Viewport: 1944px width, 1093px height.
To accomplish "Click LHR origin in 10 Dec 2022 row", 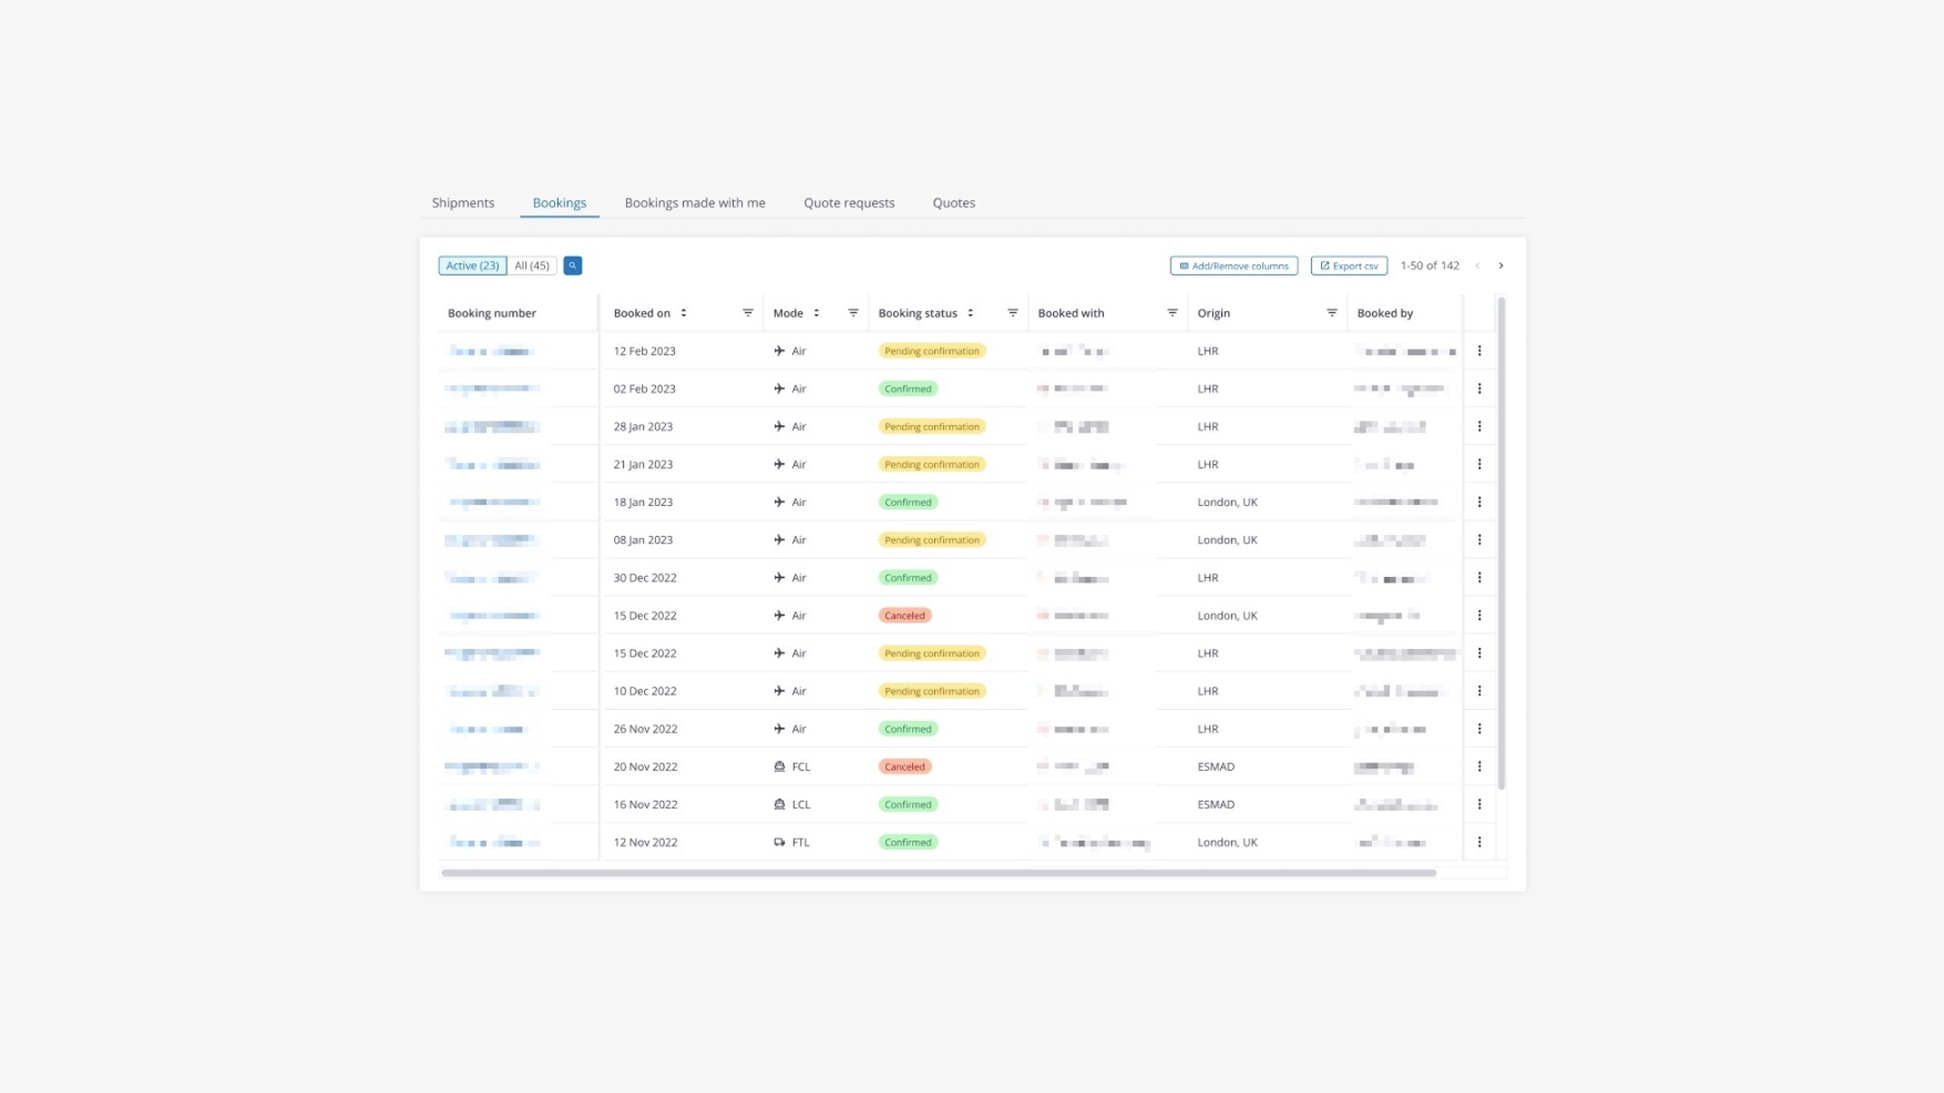I will [1208, 691].
